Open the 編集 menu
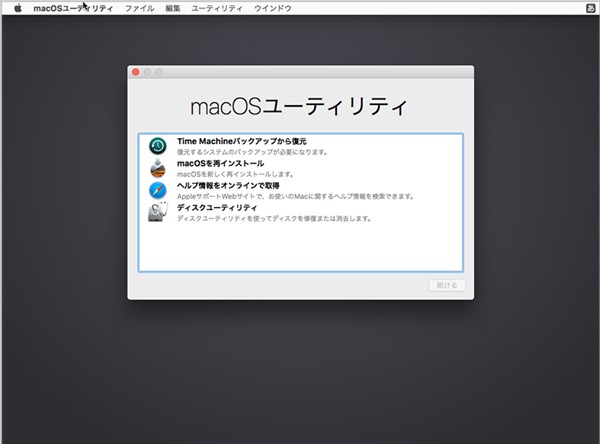Image resolution: width=600 pixels, height=444 pixels. coord(173,8)
